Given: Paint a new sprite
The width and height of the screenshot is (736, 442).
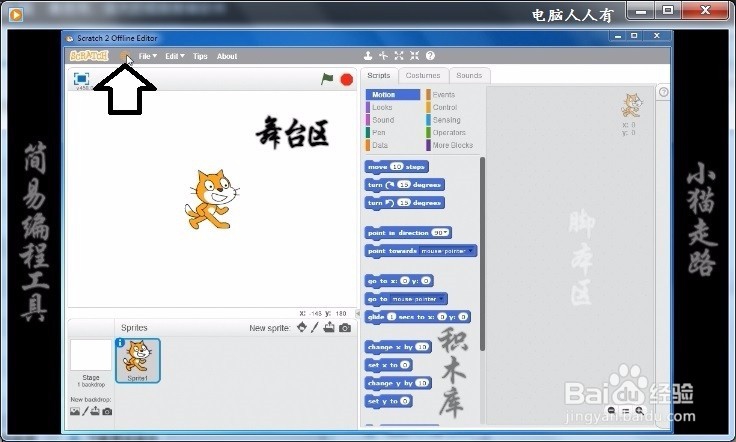Looking at the screenshot, I should (x=314, y=328).
